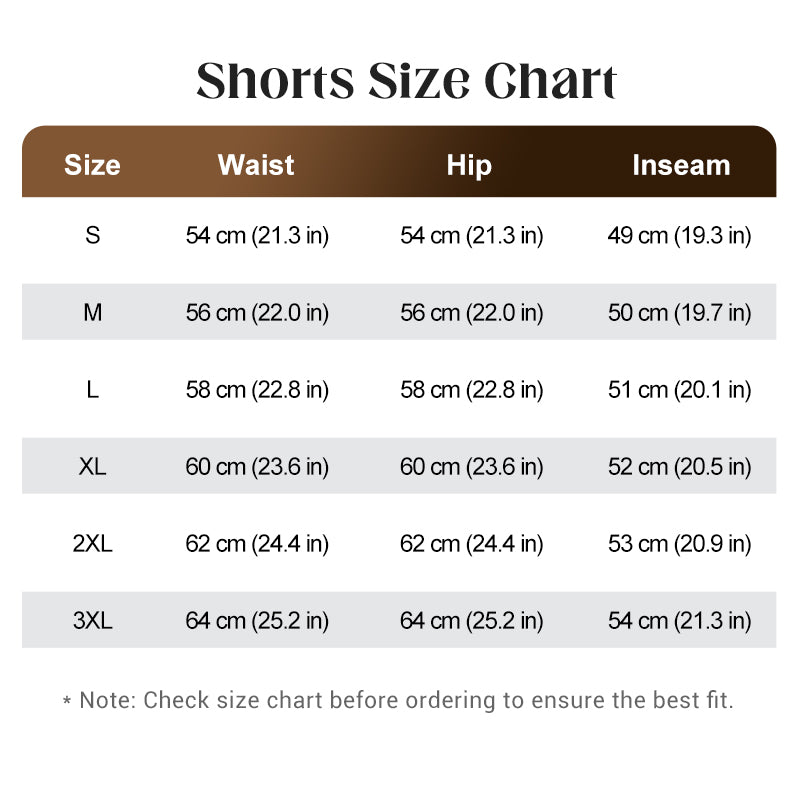800x800 pixels.
Task: Click the XL size row label
Action: click(92, 466)
